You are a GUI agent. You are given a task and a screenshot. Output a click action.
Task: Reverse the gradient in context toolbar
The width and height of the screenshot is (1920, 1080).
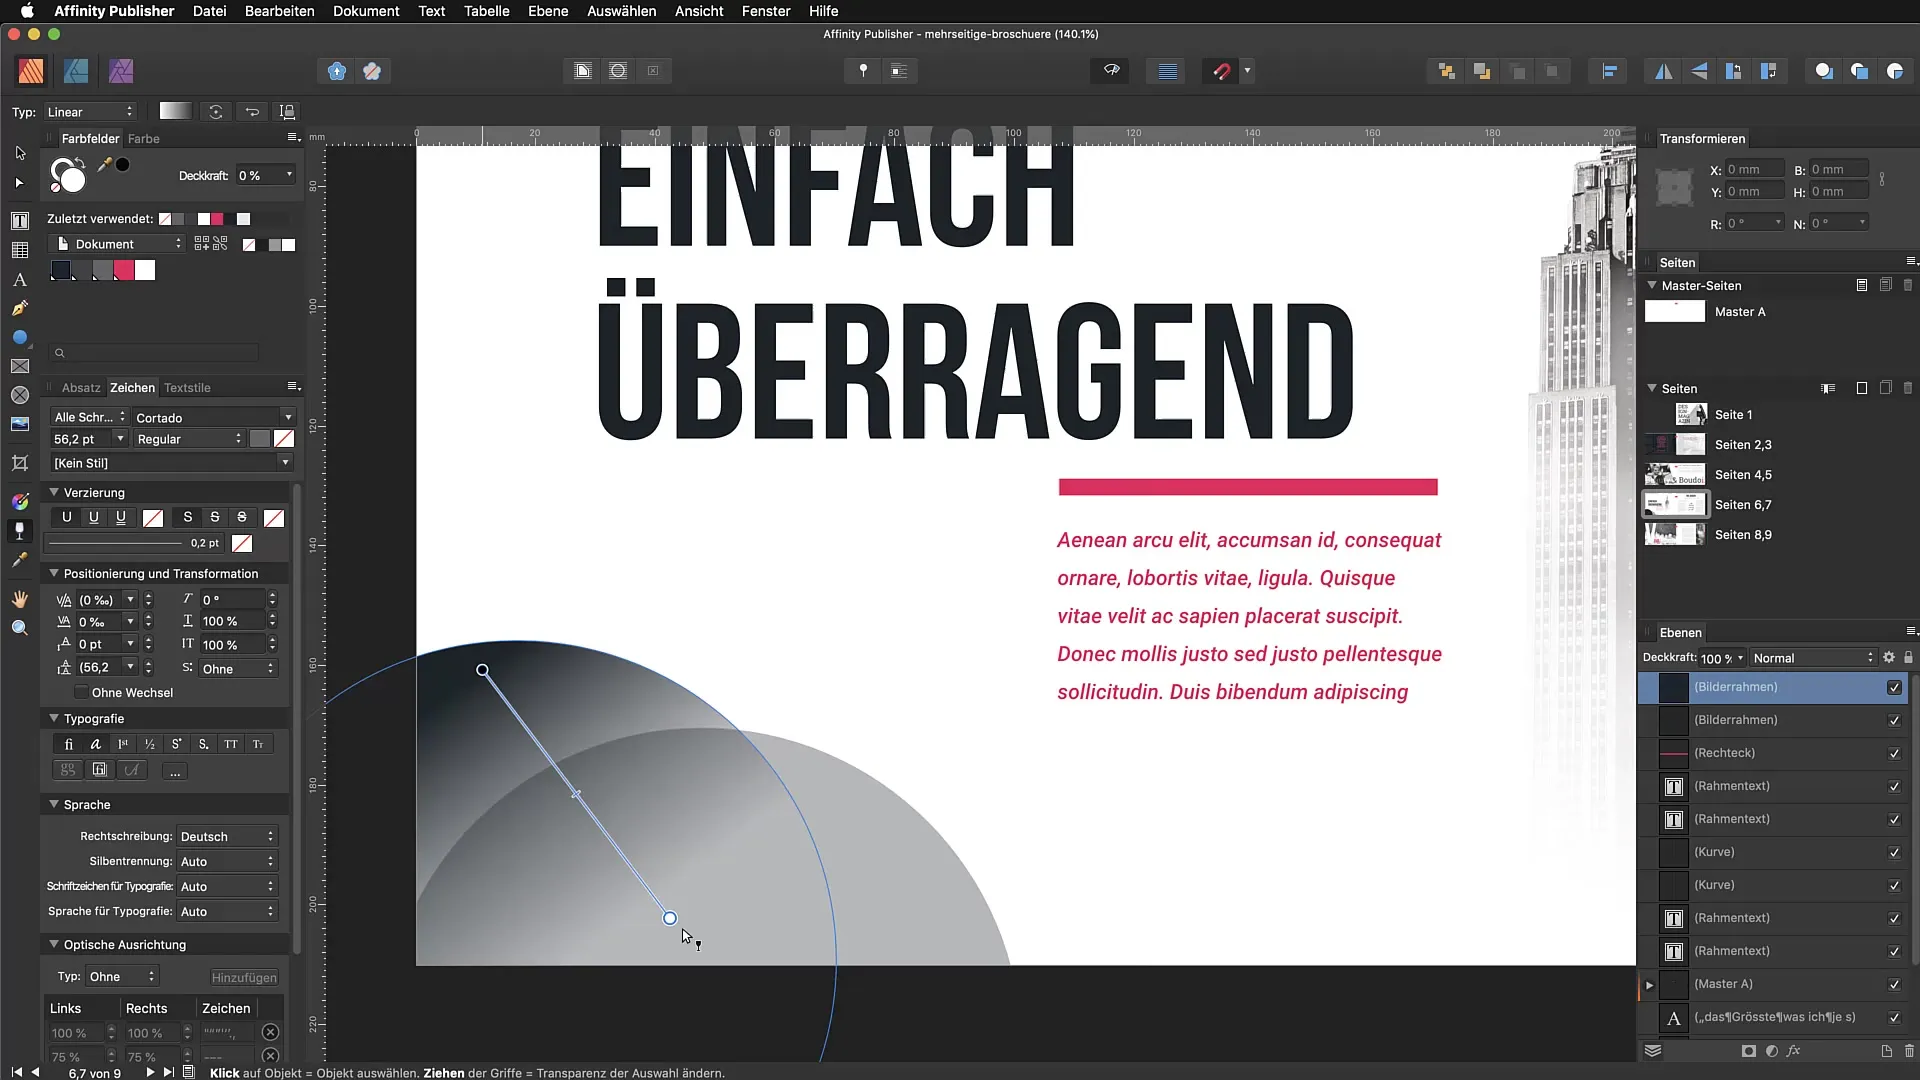point(252,112)
